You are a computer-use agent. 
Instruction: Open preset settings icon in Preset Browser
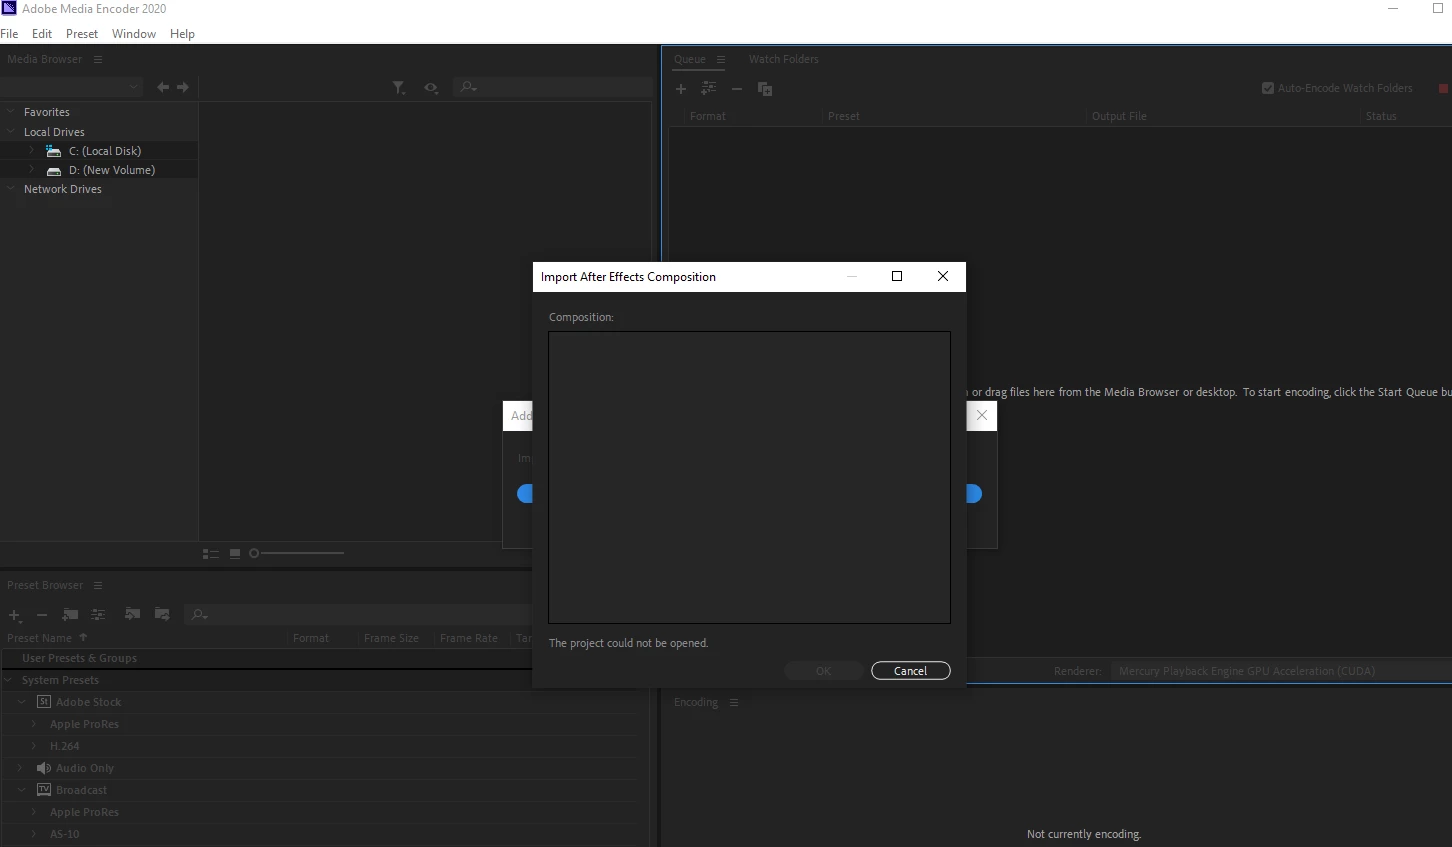coord(98,614)
